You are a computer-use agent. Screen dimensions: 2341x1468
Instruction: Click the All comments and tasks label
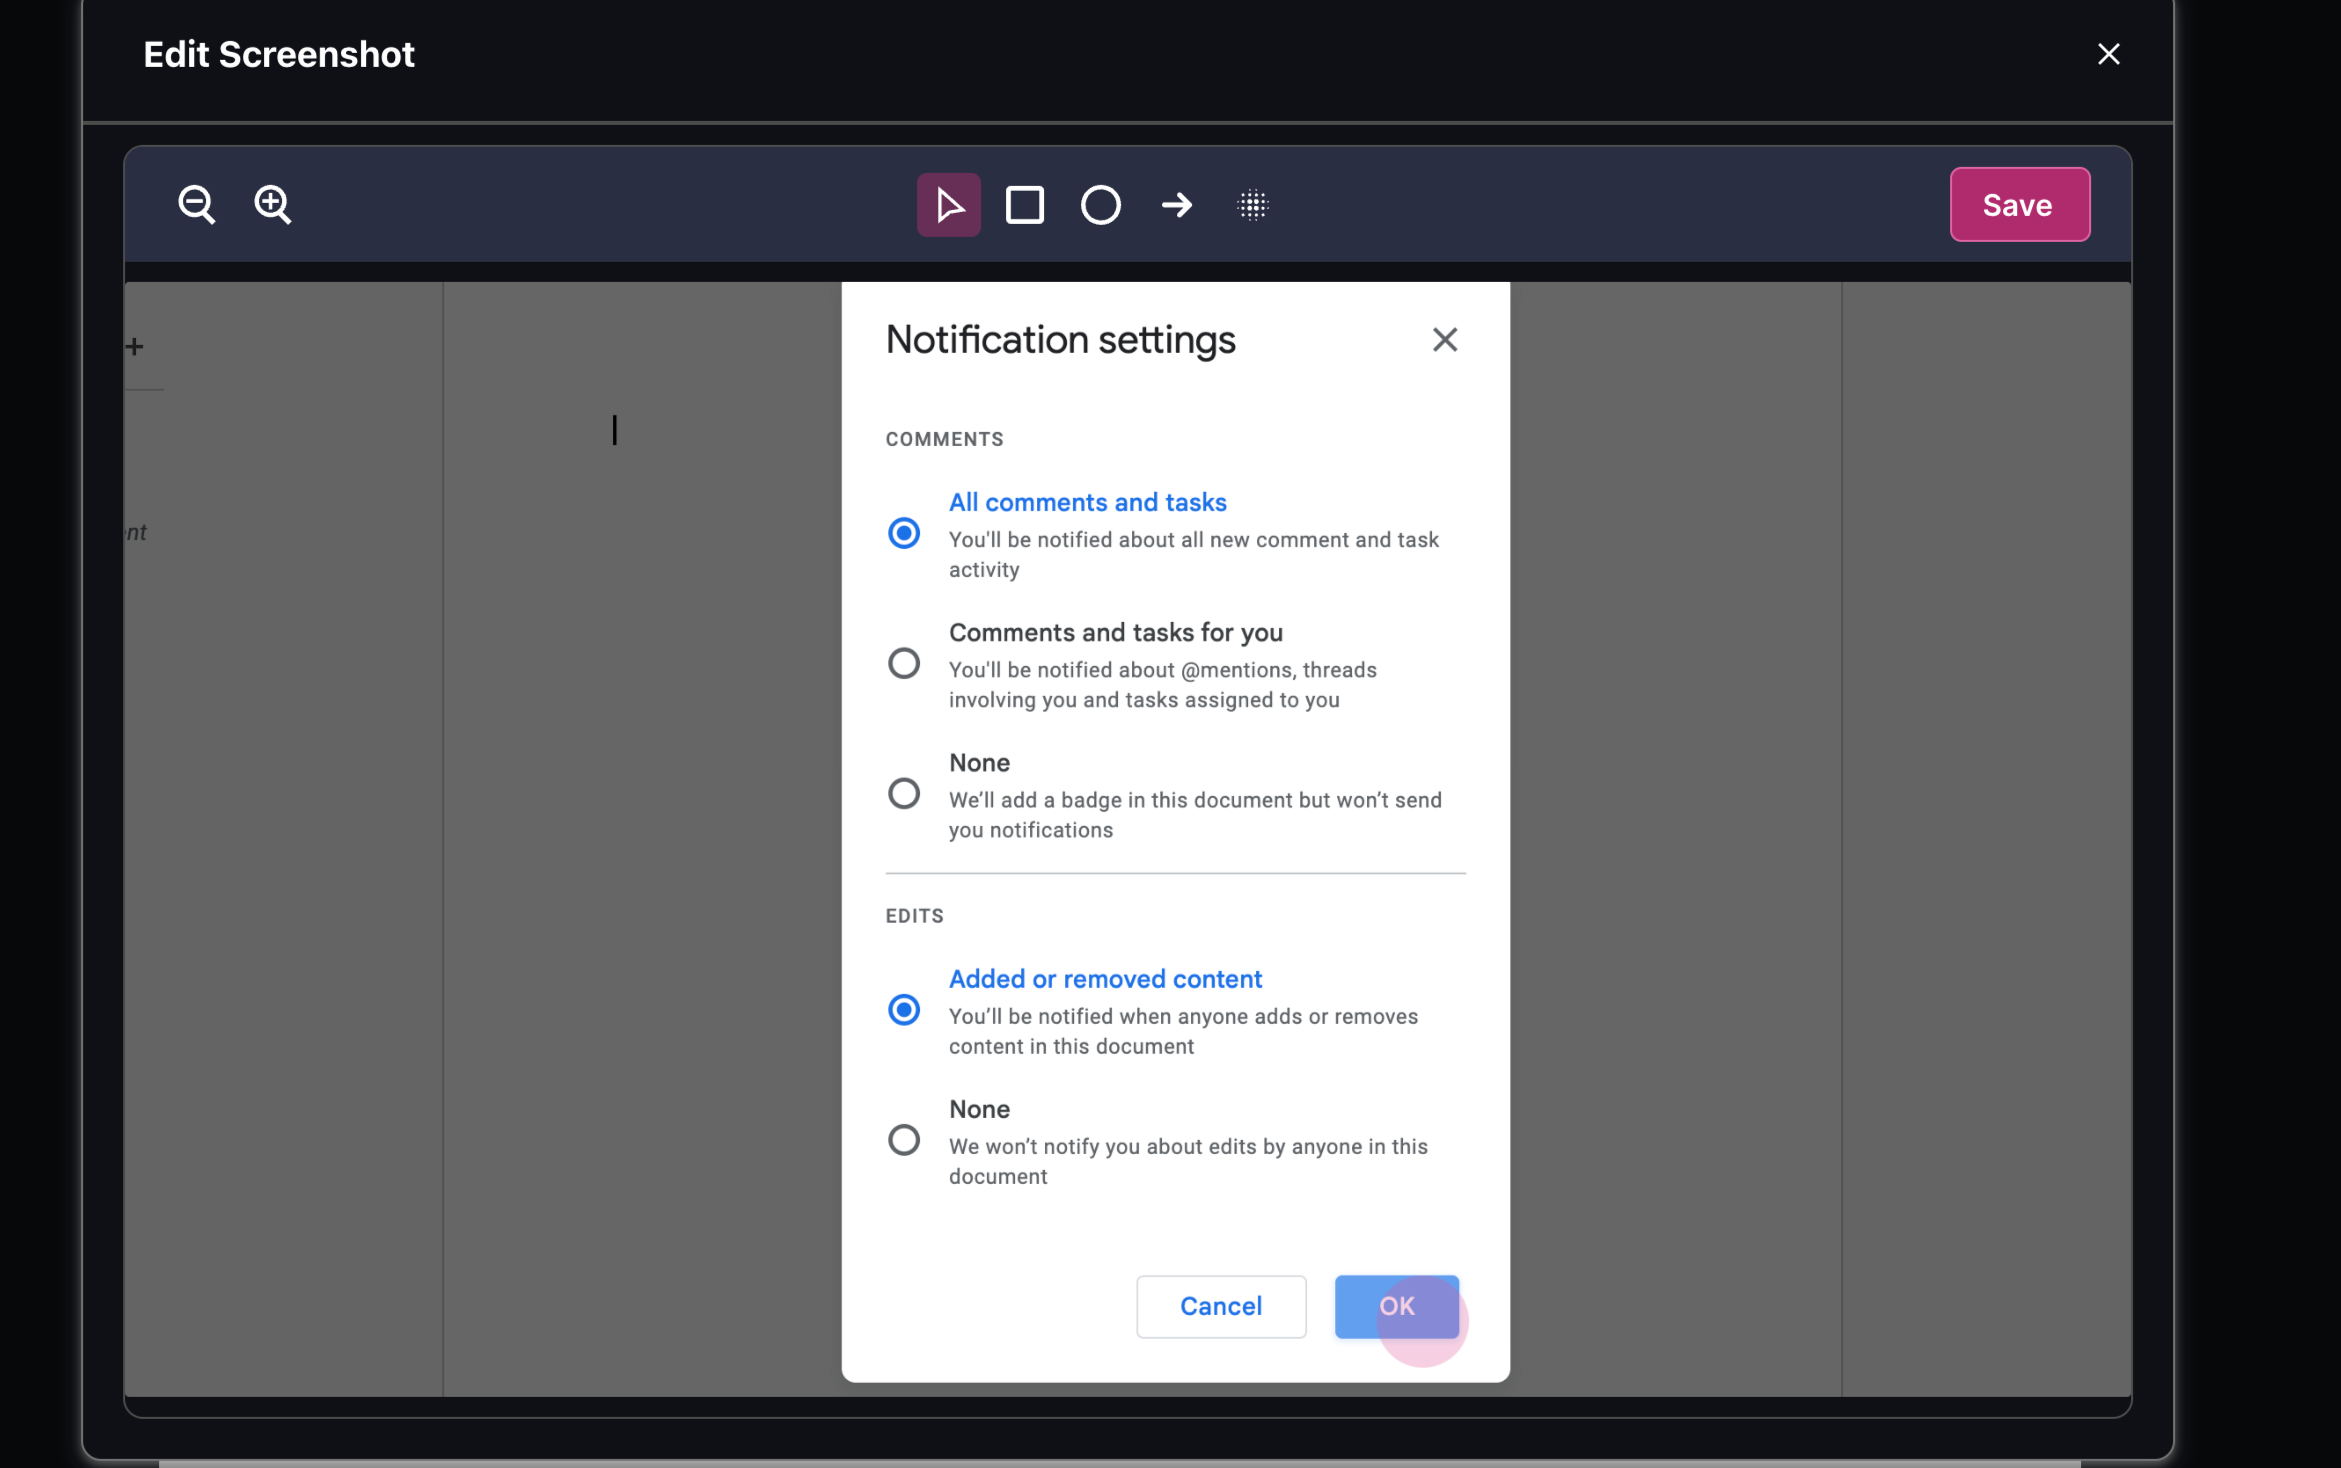[x=1087, y=502]
